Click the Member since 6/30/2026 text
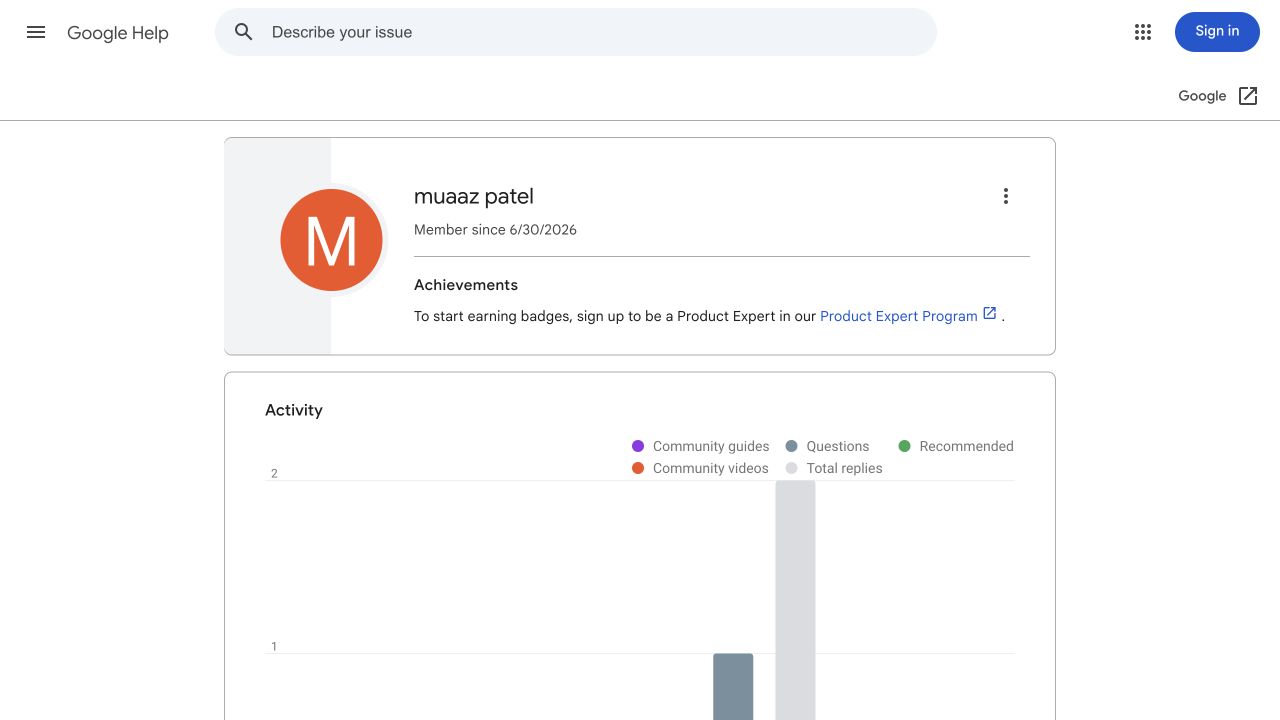The width and height of the screenshot is (1280, 720). [495, 230]
